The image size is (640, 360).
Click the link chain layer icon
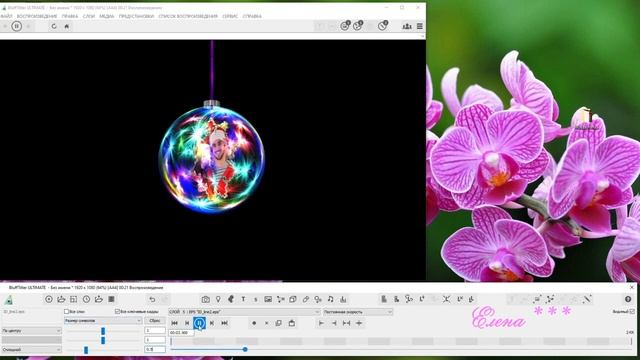point(305,299)
